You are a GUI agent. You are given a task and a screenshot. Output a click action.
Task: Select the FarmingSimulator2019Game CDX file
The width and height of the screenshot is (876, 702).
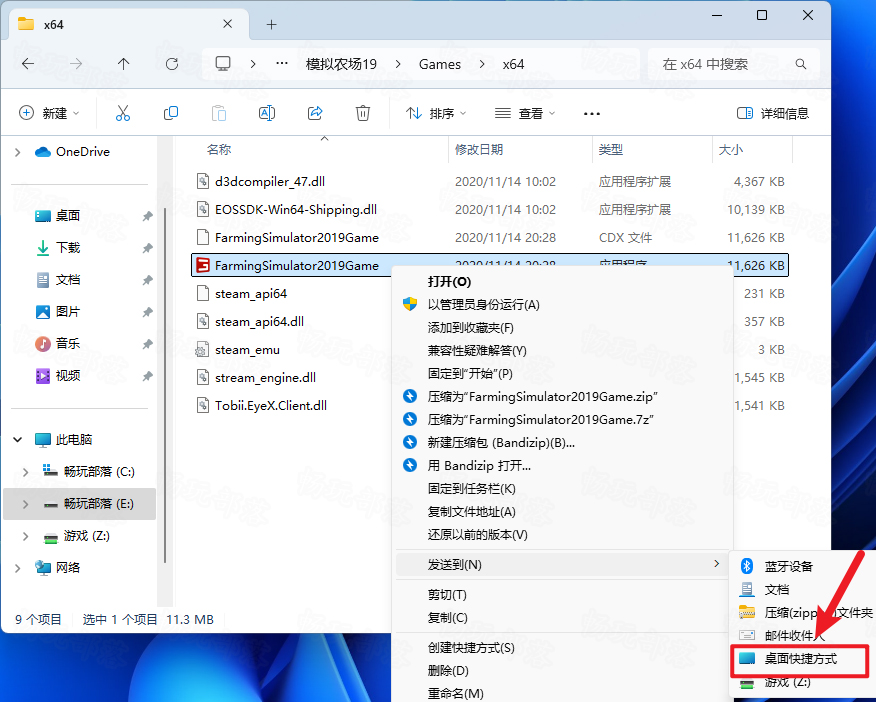[297, 237]
